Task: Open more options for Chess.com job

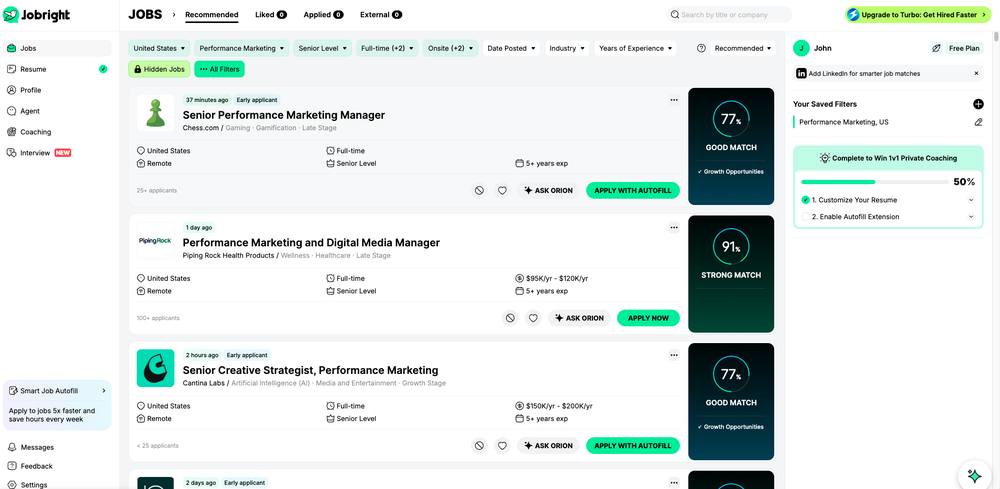Action: (x=674, y=100)
